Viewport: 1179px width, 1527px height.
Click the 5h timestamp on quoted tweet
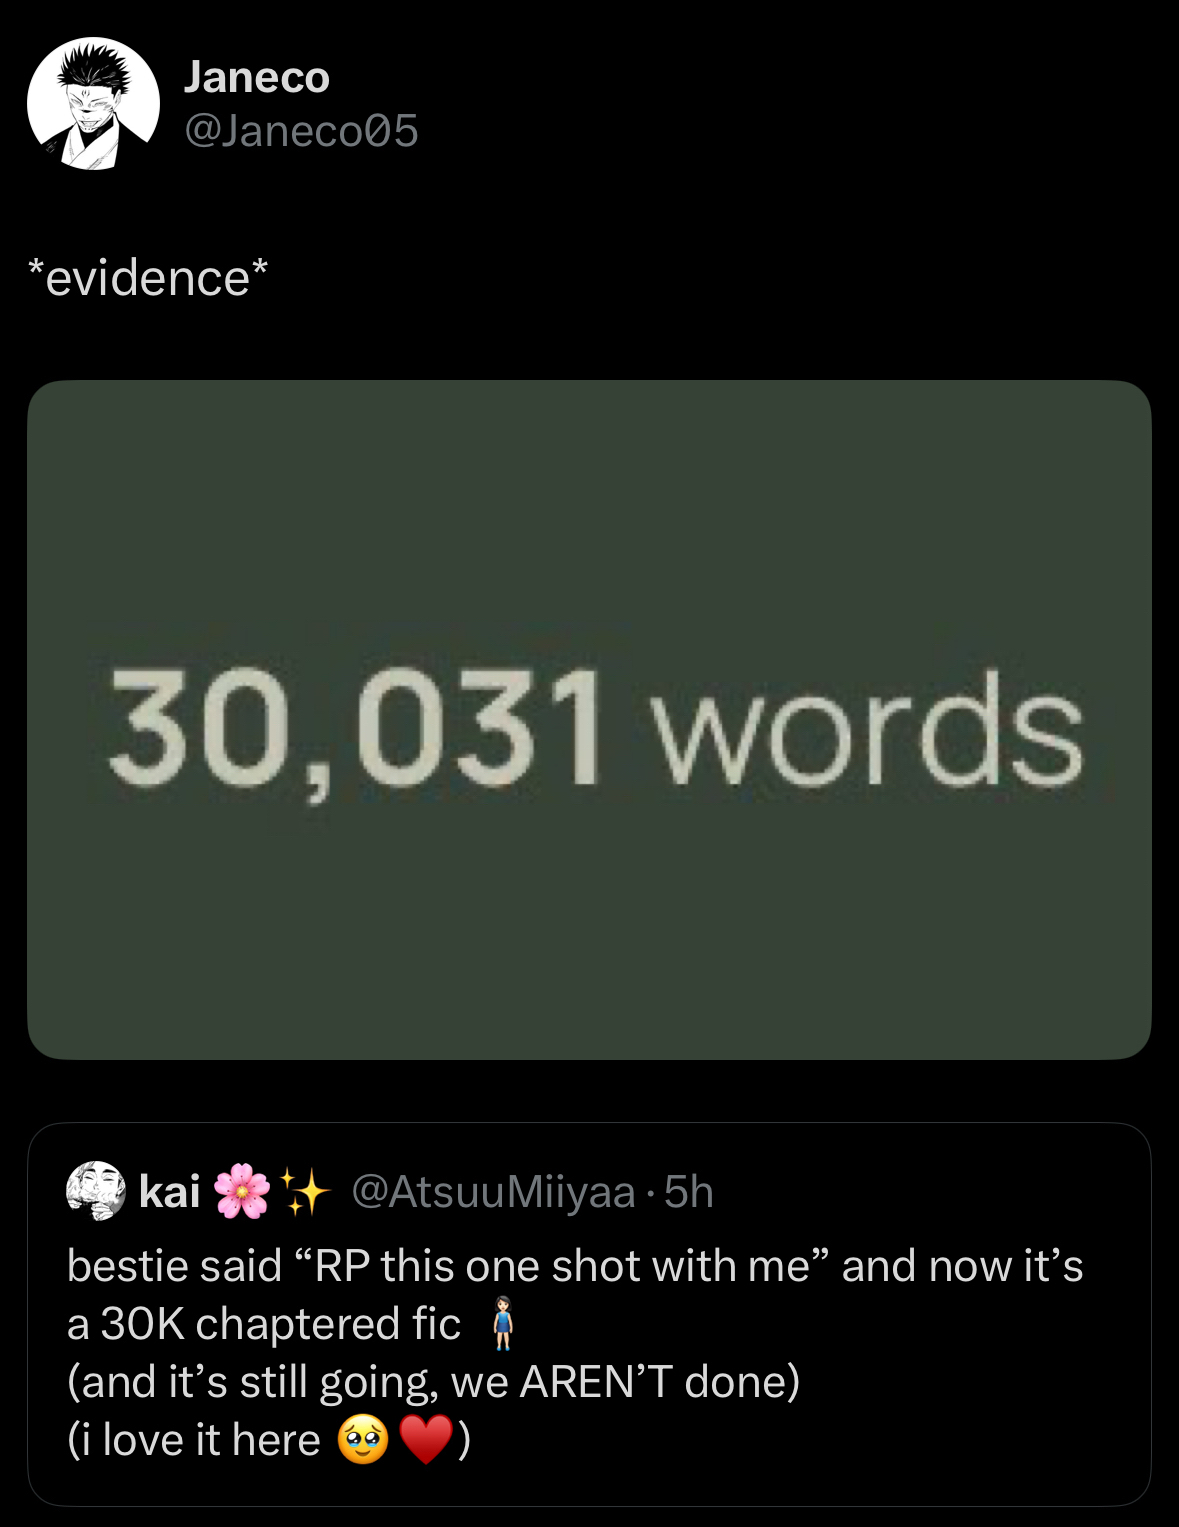689,1191
